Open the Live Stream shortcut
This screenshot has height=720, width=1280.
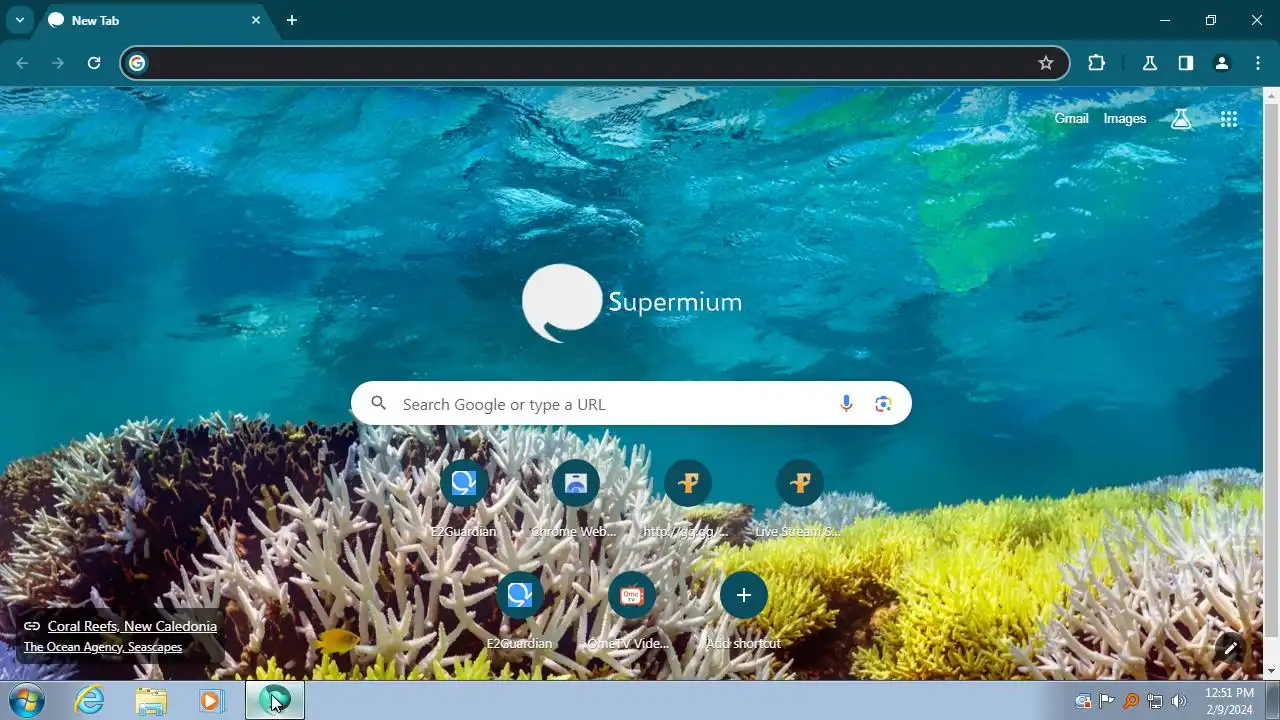(799, 497)
